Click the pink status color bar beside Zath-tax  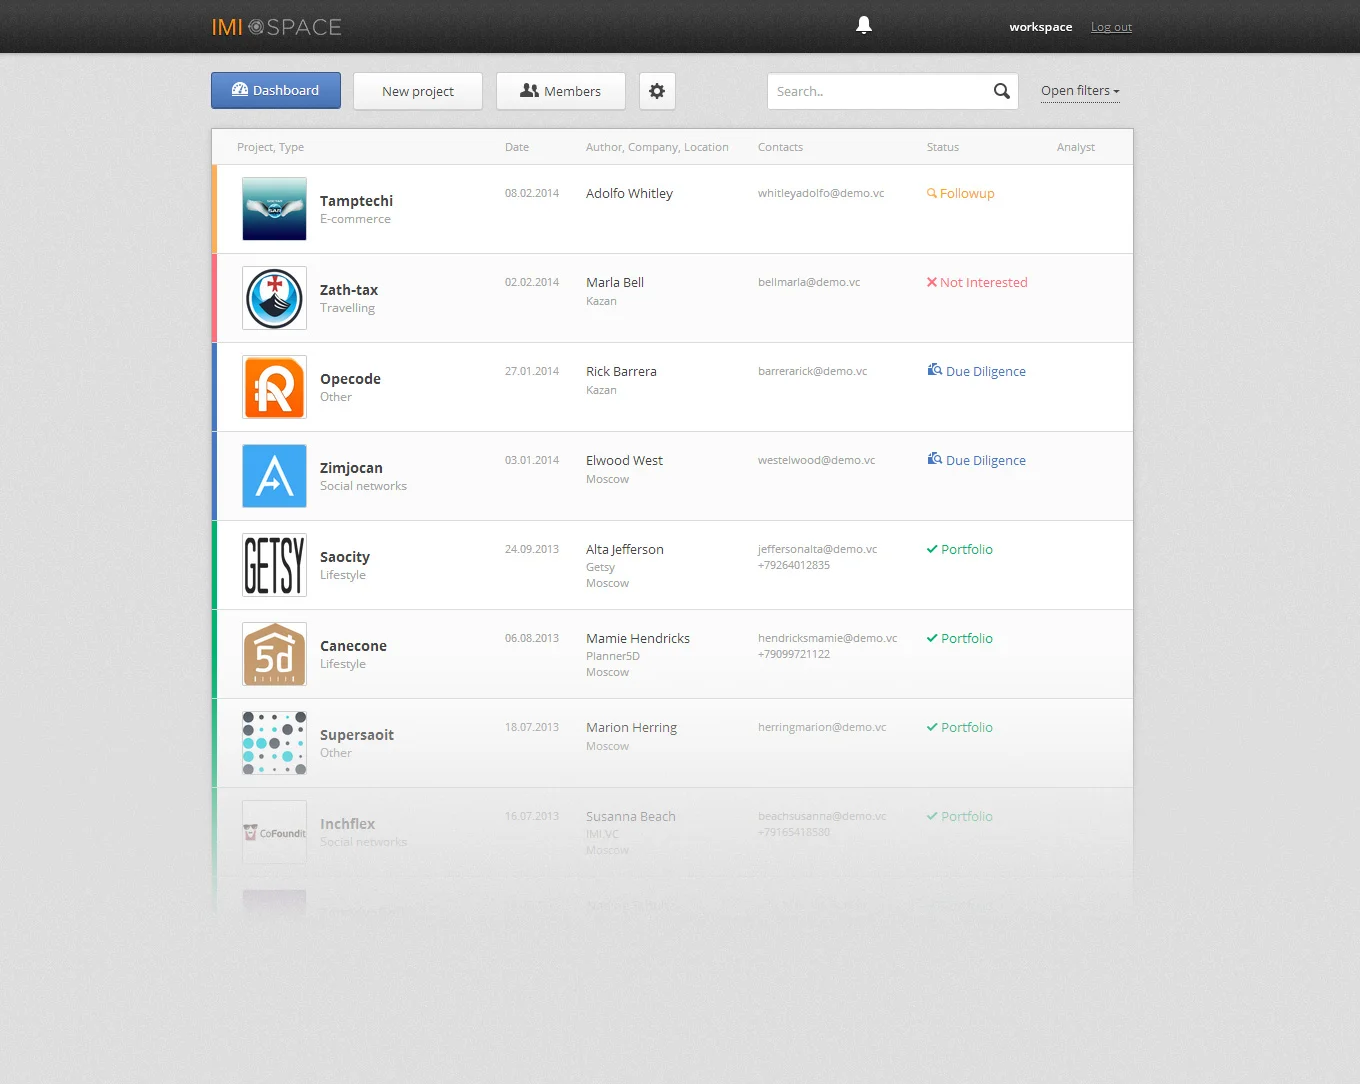pos(215,298)
